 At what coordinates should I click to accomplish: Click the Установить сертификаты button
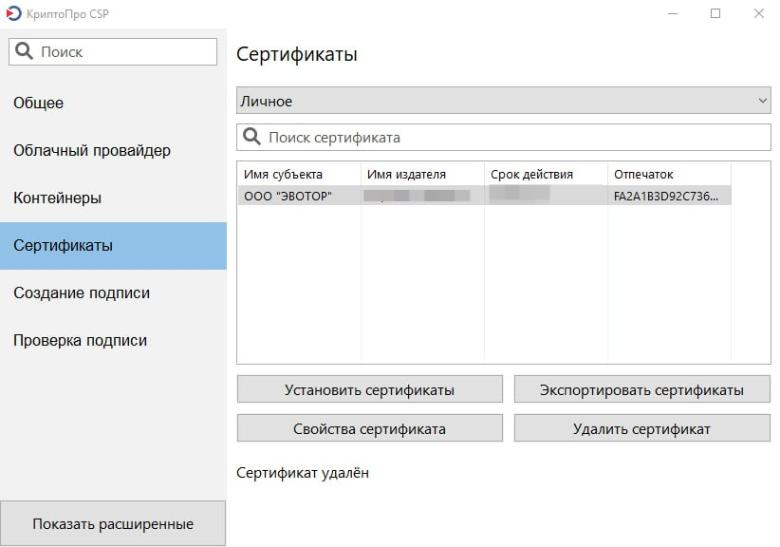pos(370,389)
